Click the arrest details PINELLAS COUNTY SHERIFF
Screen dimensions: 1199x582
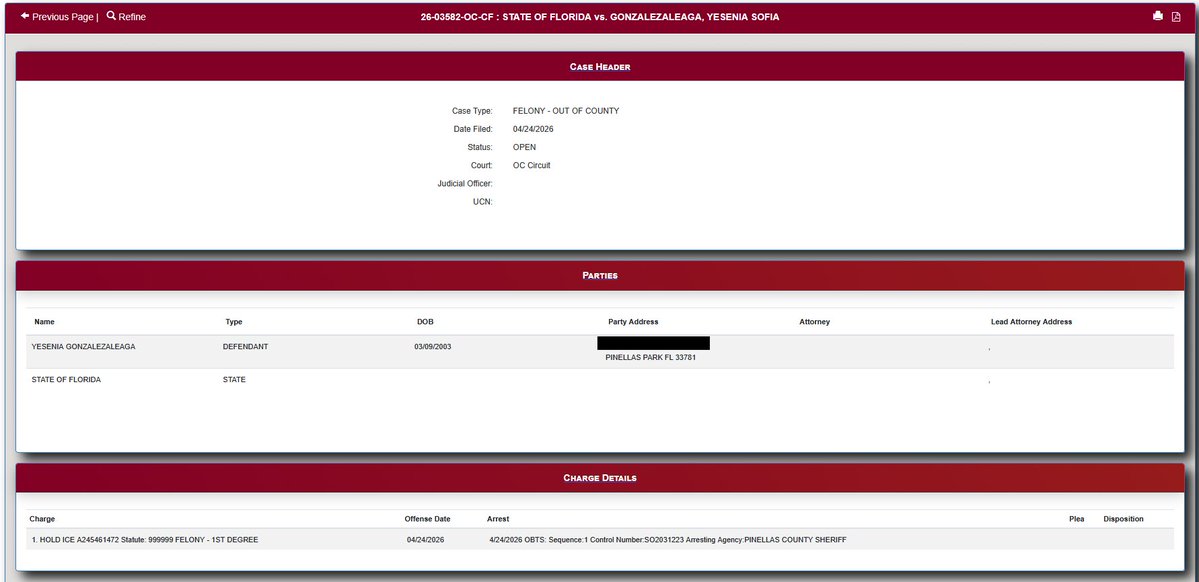[x=668, y=540]
